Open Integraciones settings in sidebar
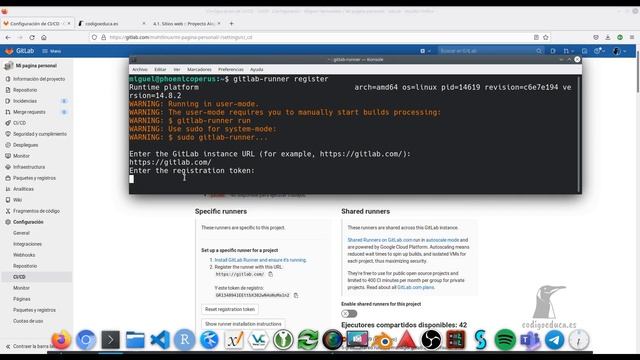 (x=27, y=244)
